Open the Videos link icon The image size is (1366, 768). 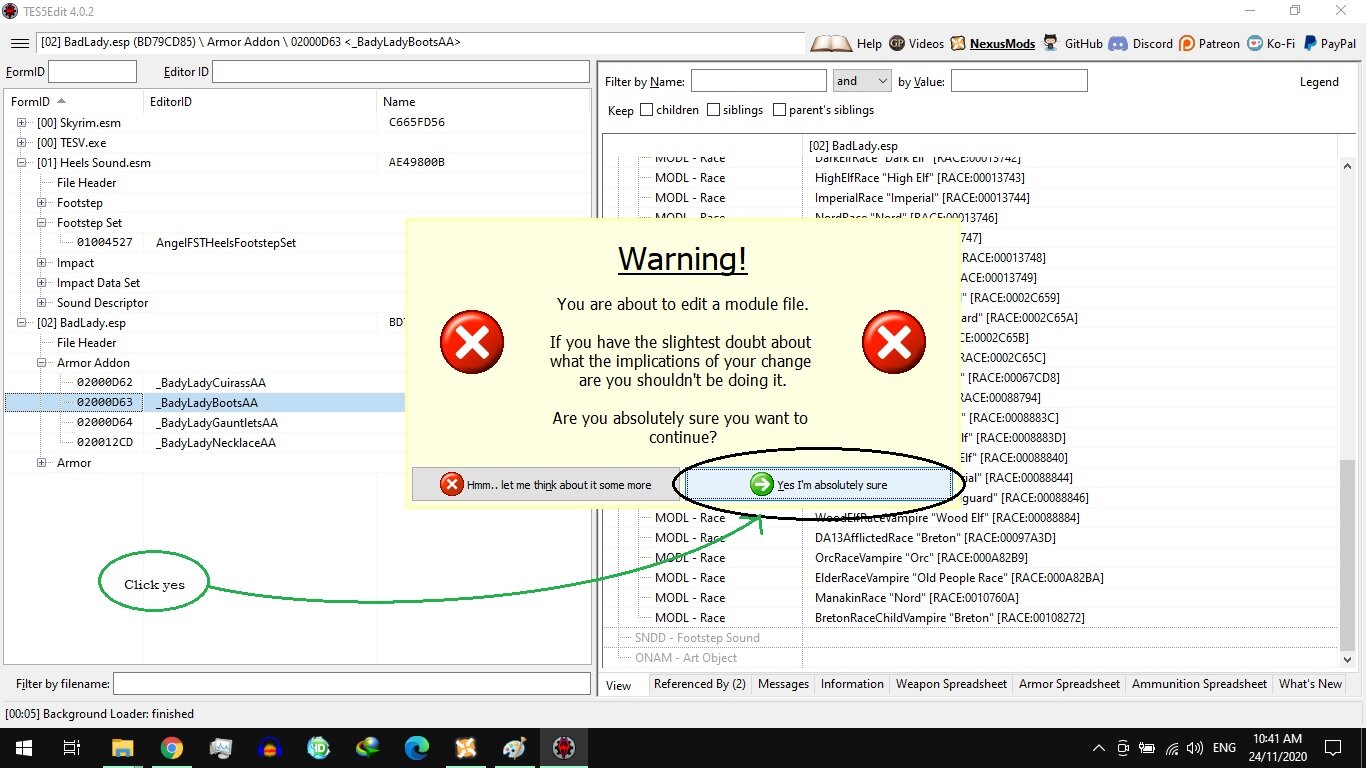tap(897, 43)
